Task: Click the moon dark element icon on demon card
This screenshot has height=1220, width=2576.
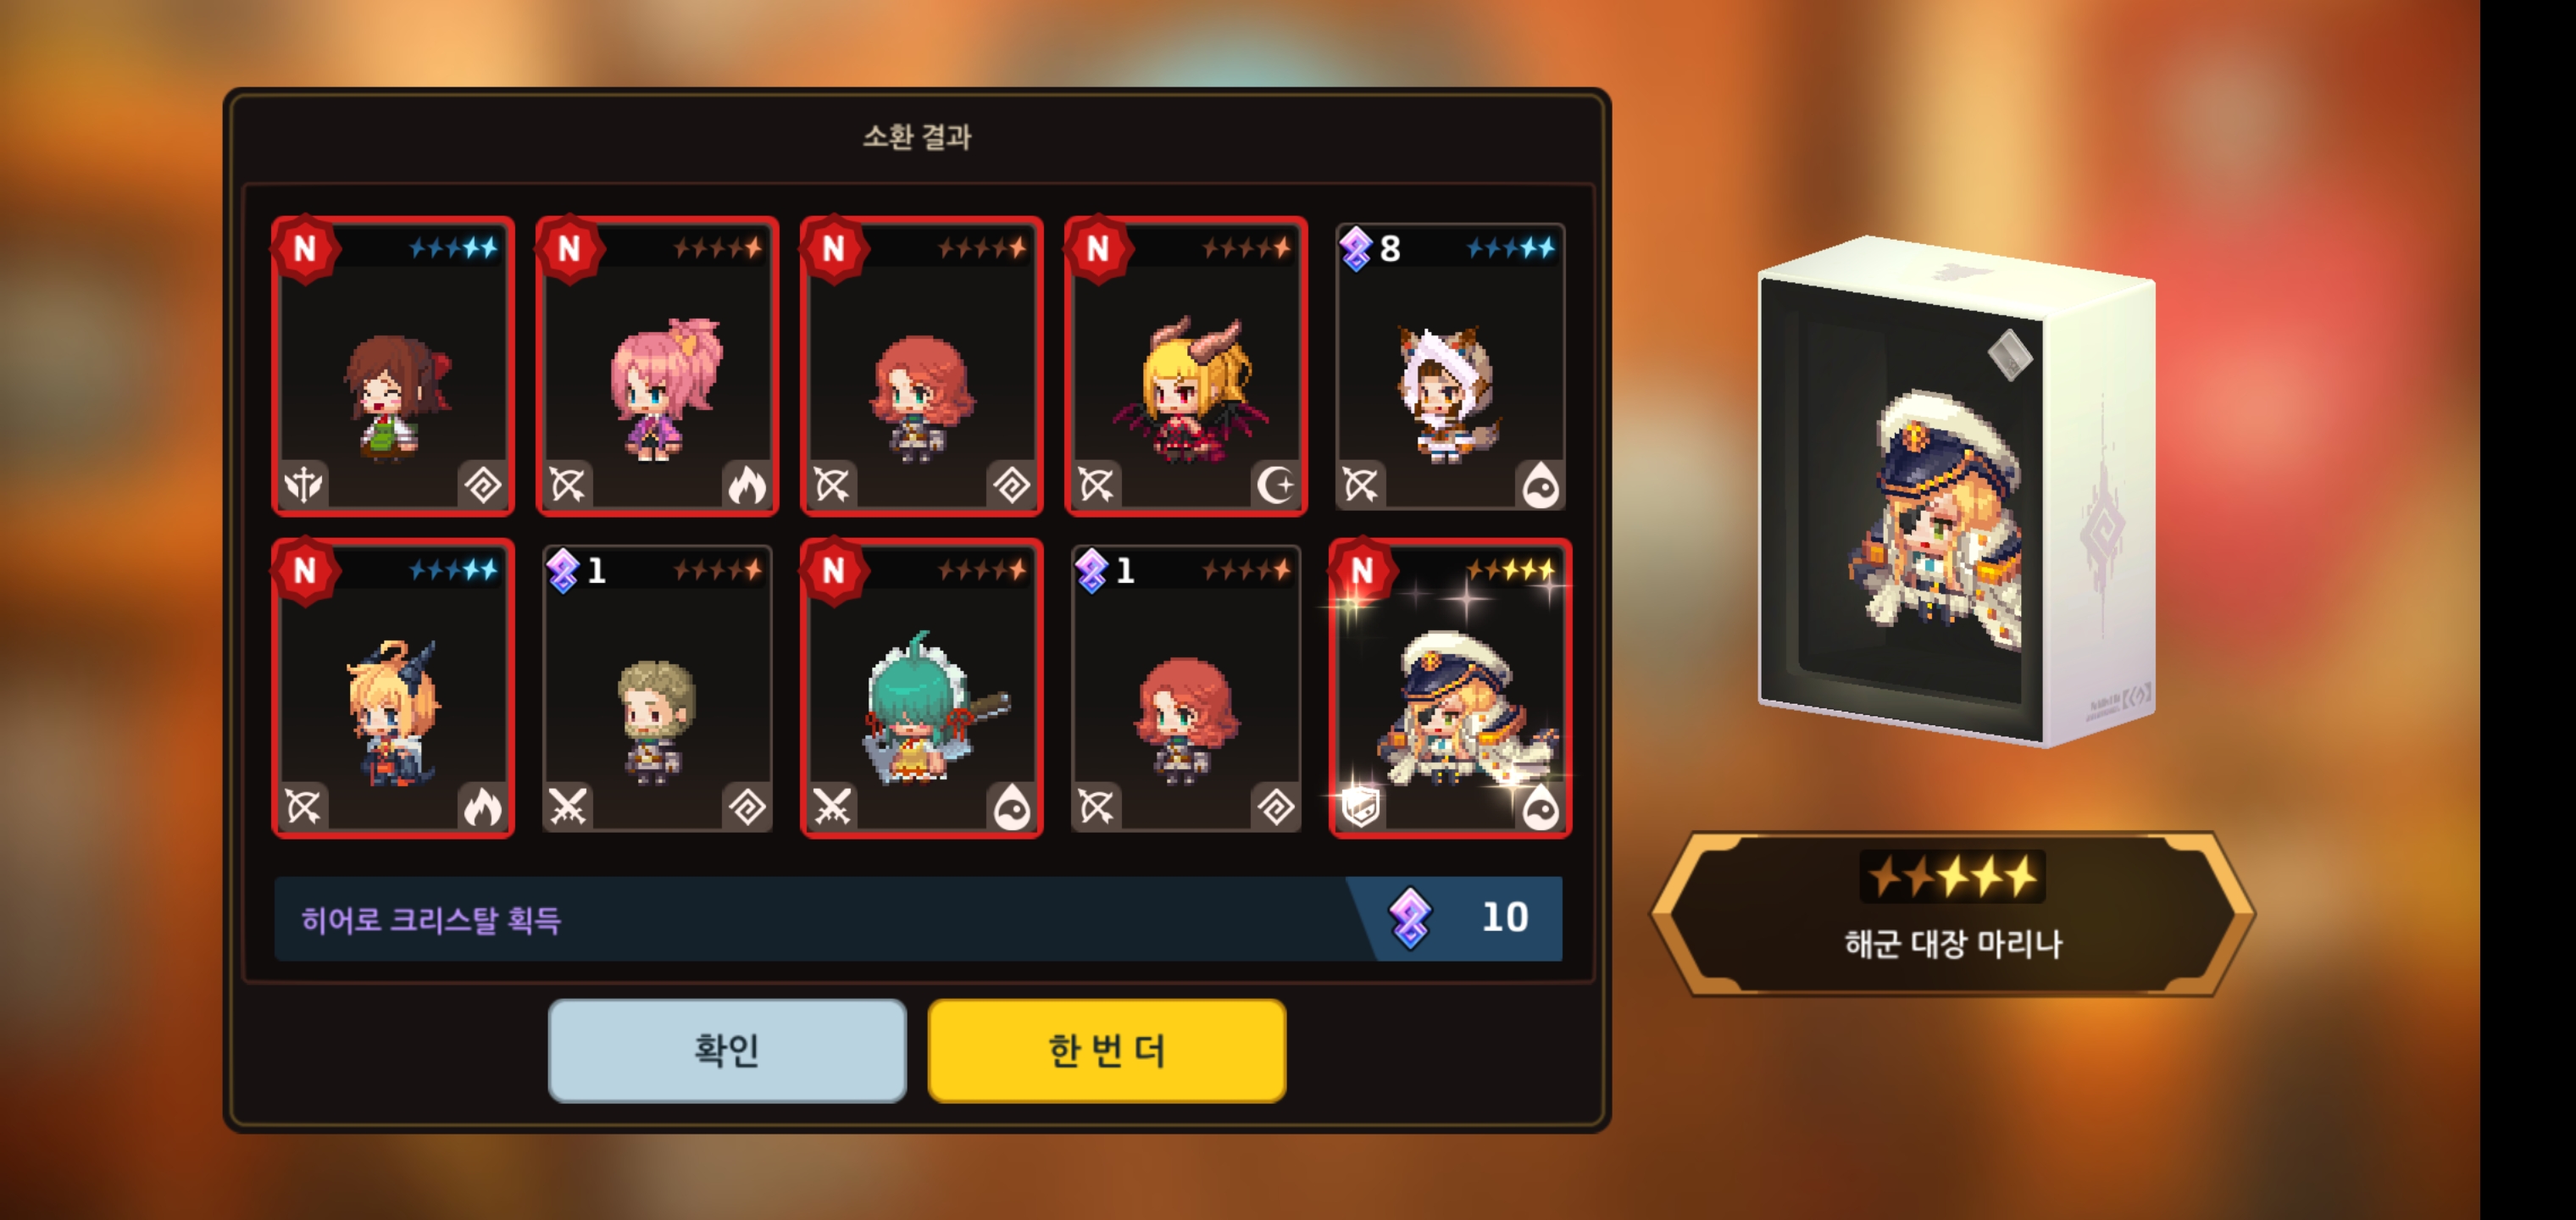Action: [x=1276, y=485]
